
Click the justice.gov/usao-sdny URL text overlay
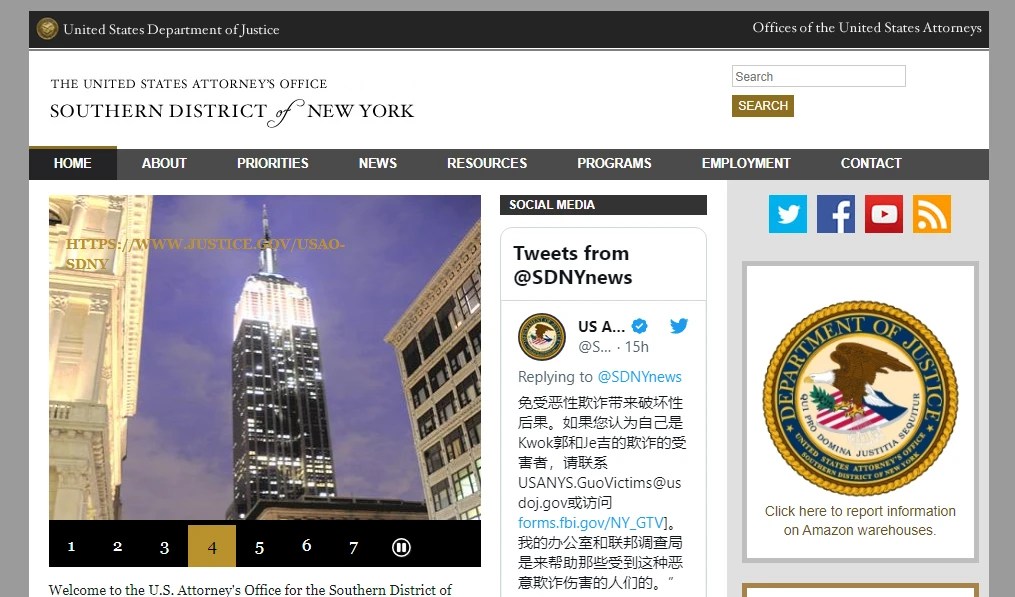205,254
